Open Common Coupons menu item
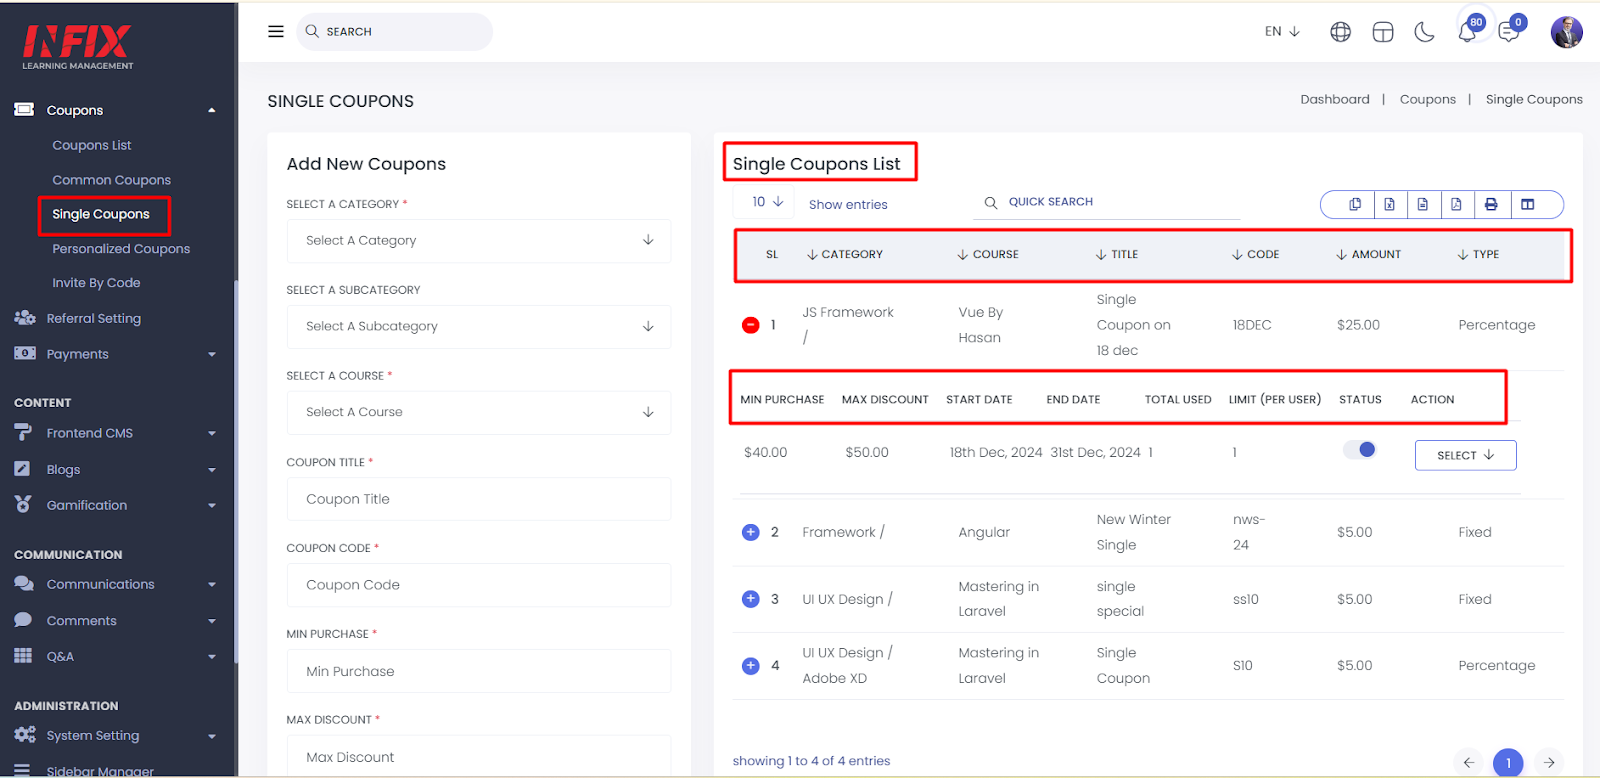This screenshot has height=778, width=1600. pos(111,180)
